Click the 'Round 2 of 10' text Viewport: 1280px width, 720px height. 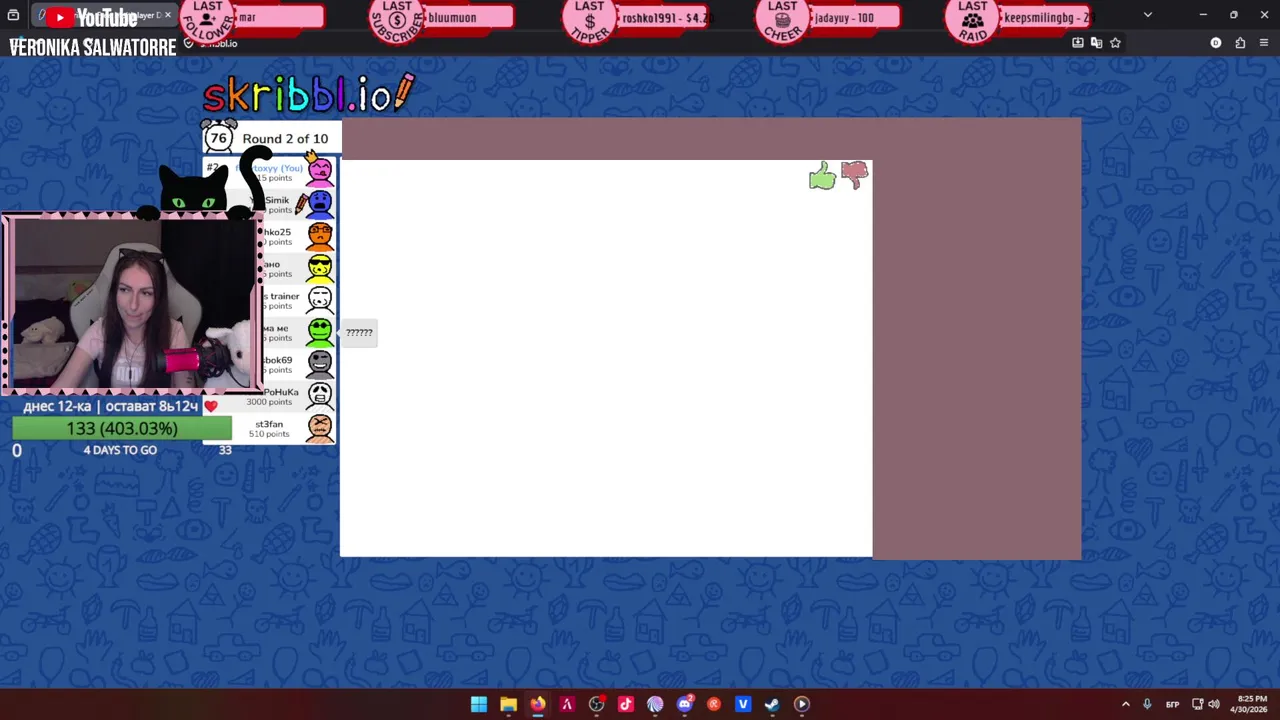point(285,139)
